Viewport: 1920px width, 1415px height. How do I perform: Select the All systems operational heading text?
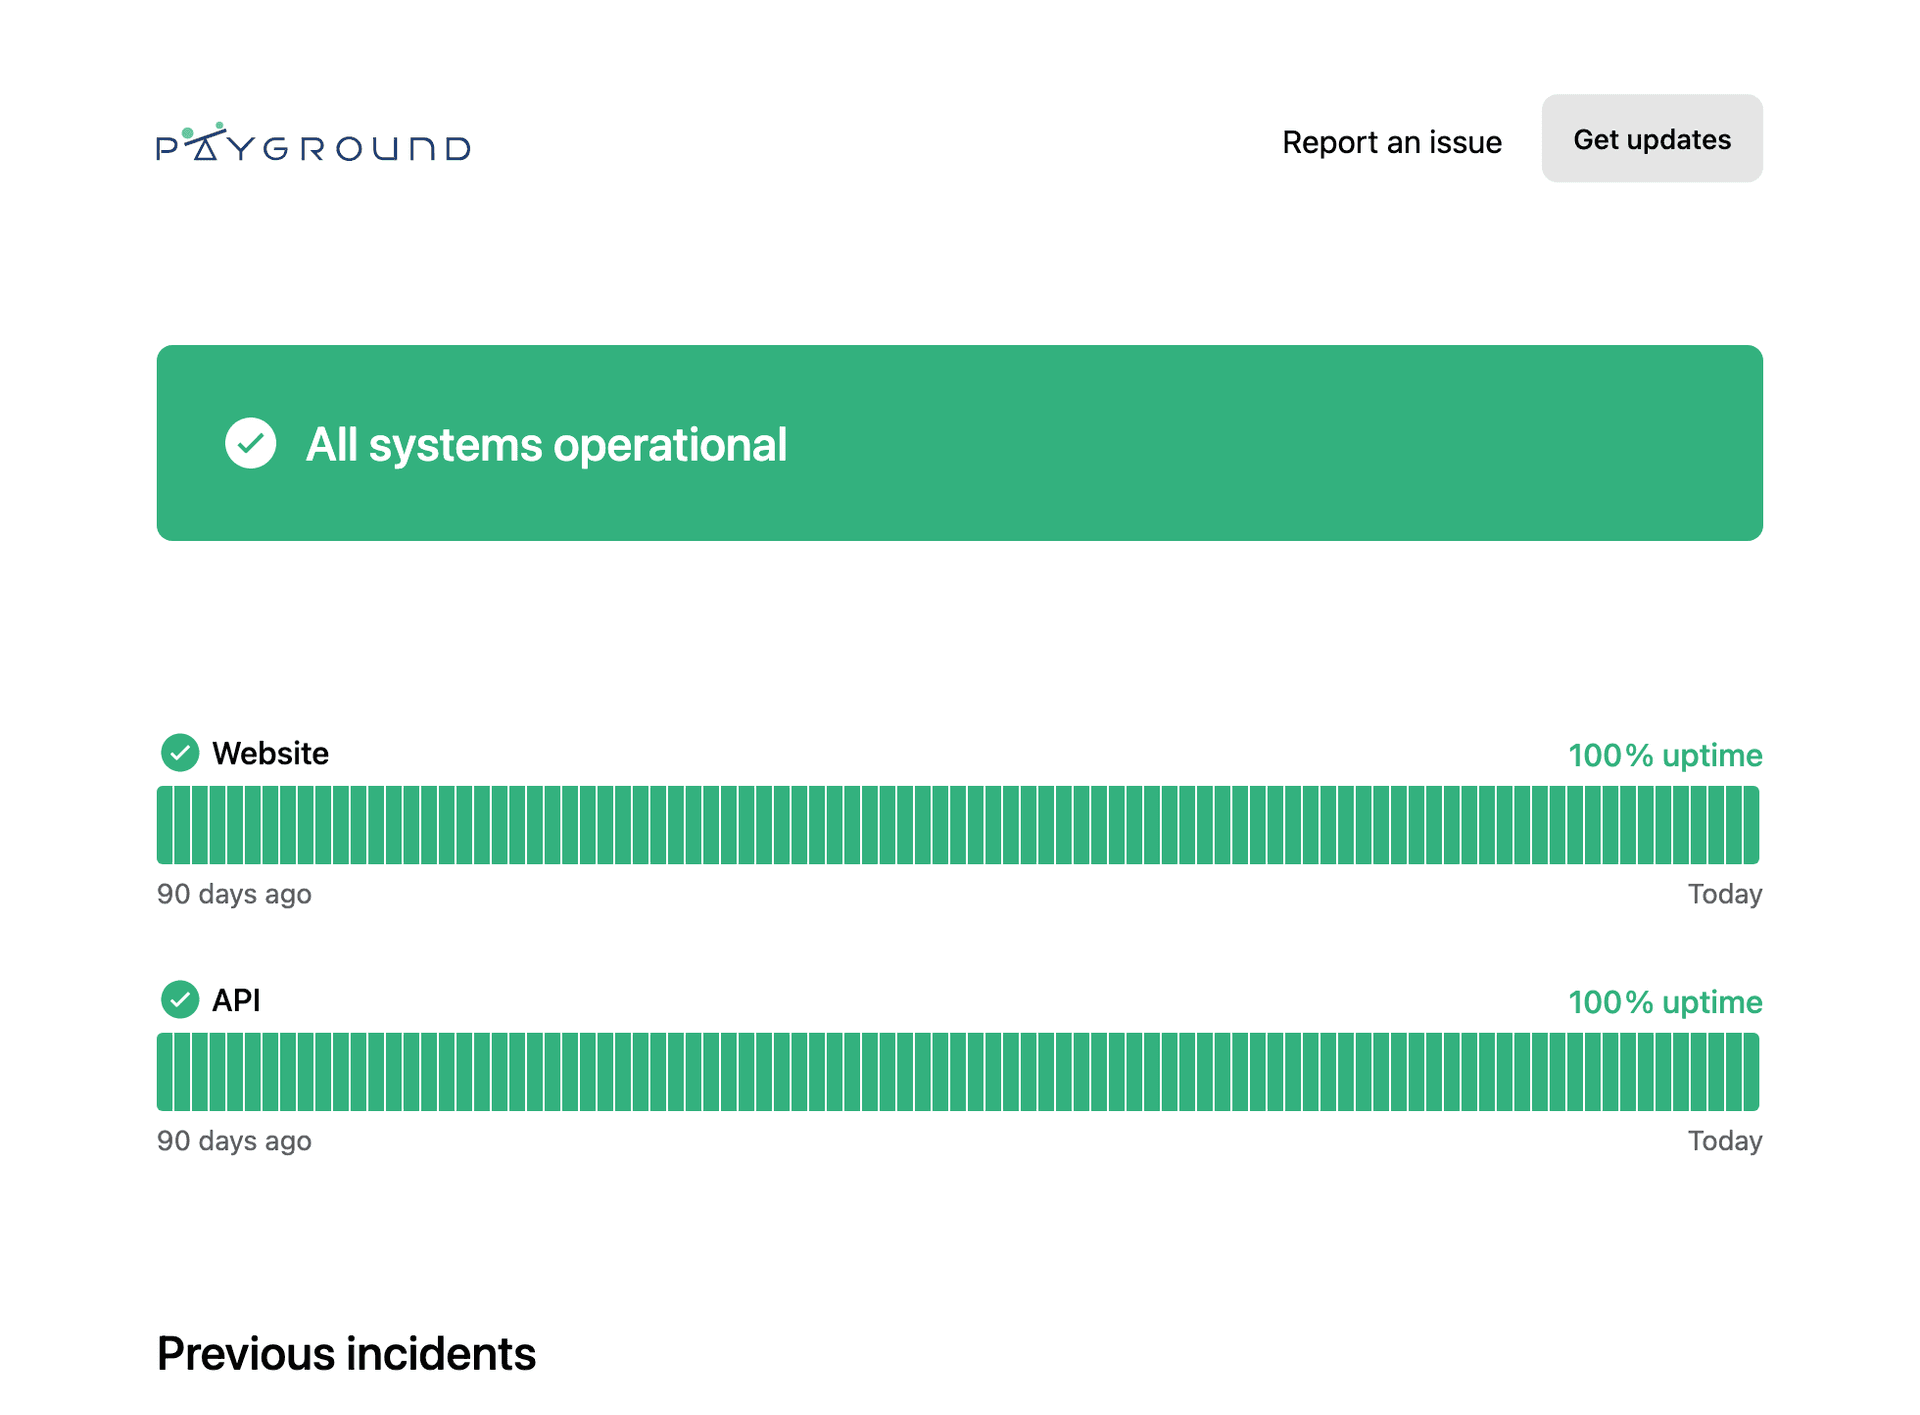pyautogui.click(x=546, y=444)
